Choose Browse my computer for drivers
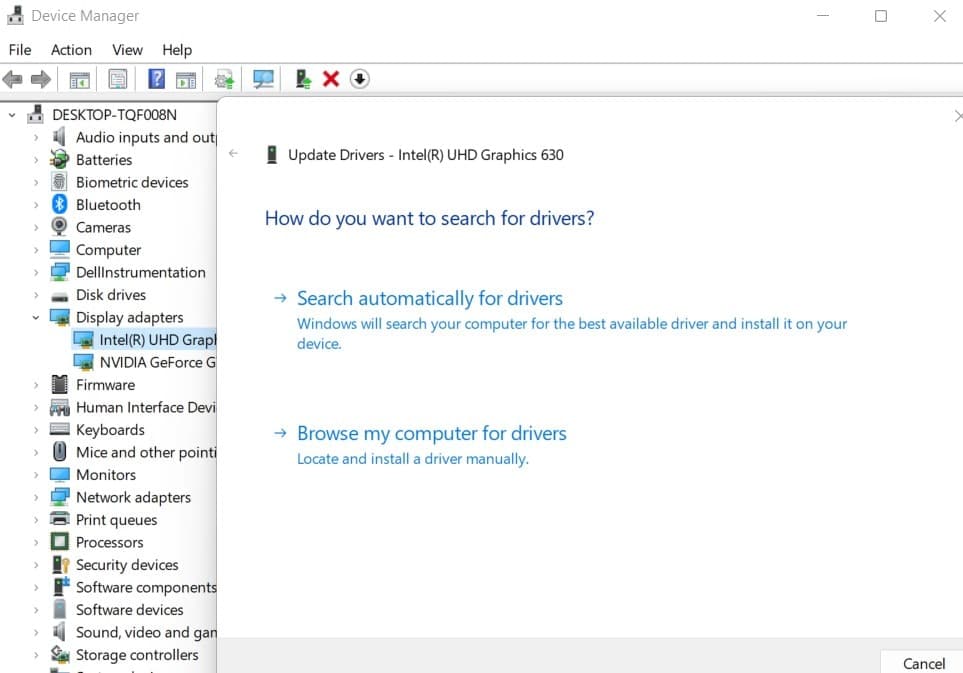Viewport: 963px width, 673px height. [432, 433]
